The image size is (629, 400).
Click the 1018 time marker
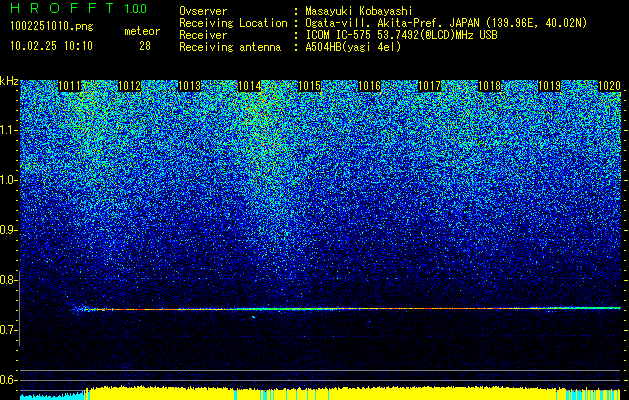[490, 86]
